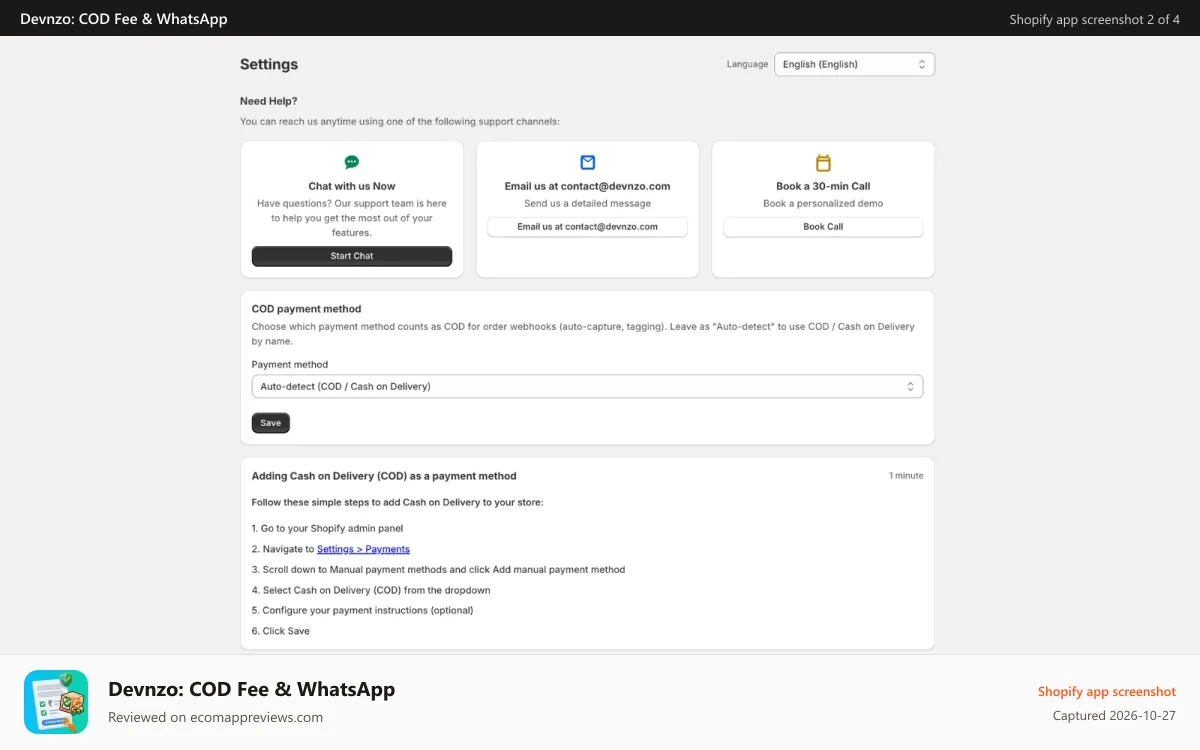Screen dimensions: 1200x750
Task: Click the Need Help? heading
Action: (x=269, y=101)
